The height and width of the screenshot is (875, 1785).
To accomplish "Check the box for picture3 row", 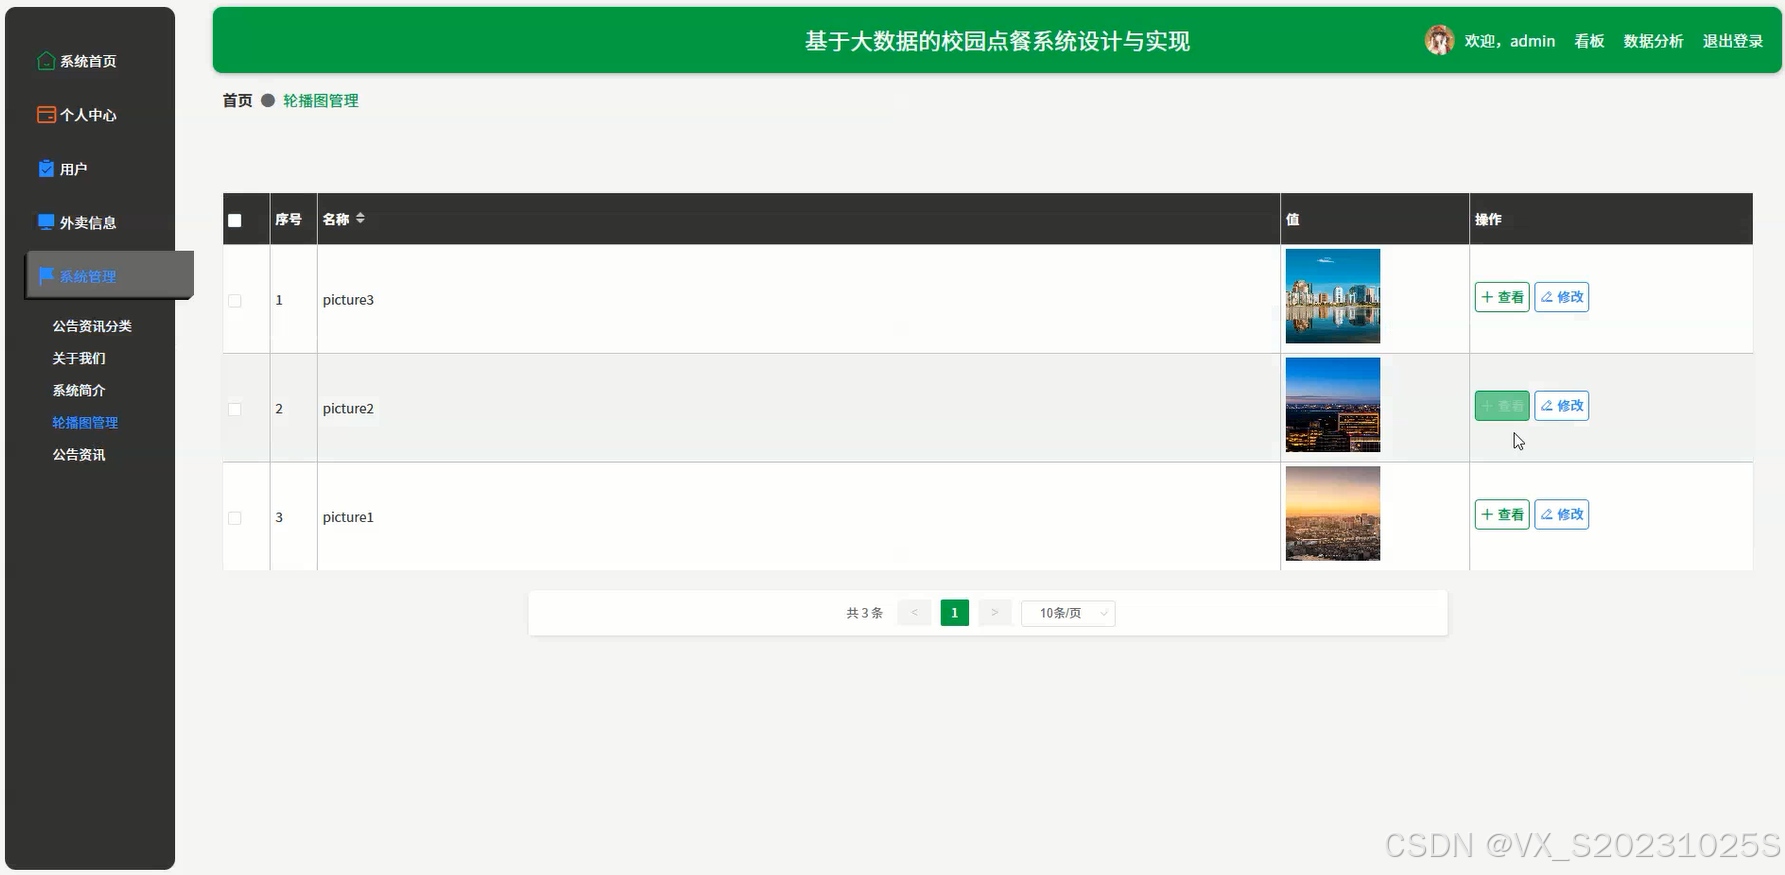I will click(x=235, y=300).
